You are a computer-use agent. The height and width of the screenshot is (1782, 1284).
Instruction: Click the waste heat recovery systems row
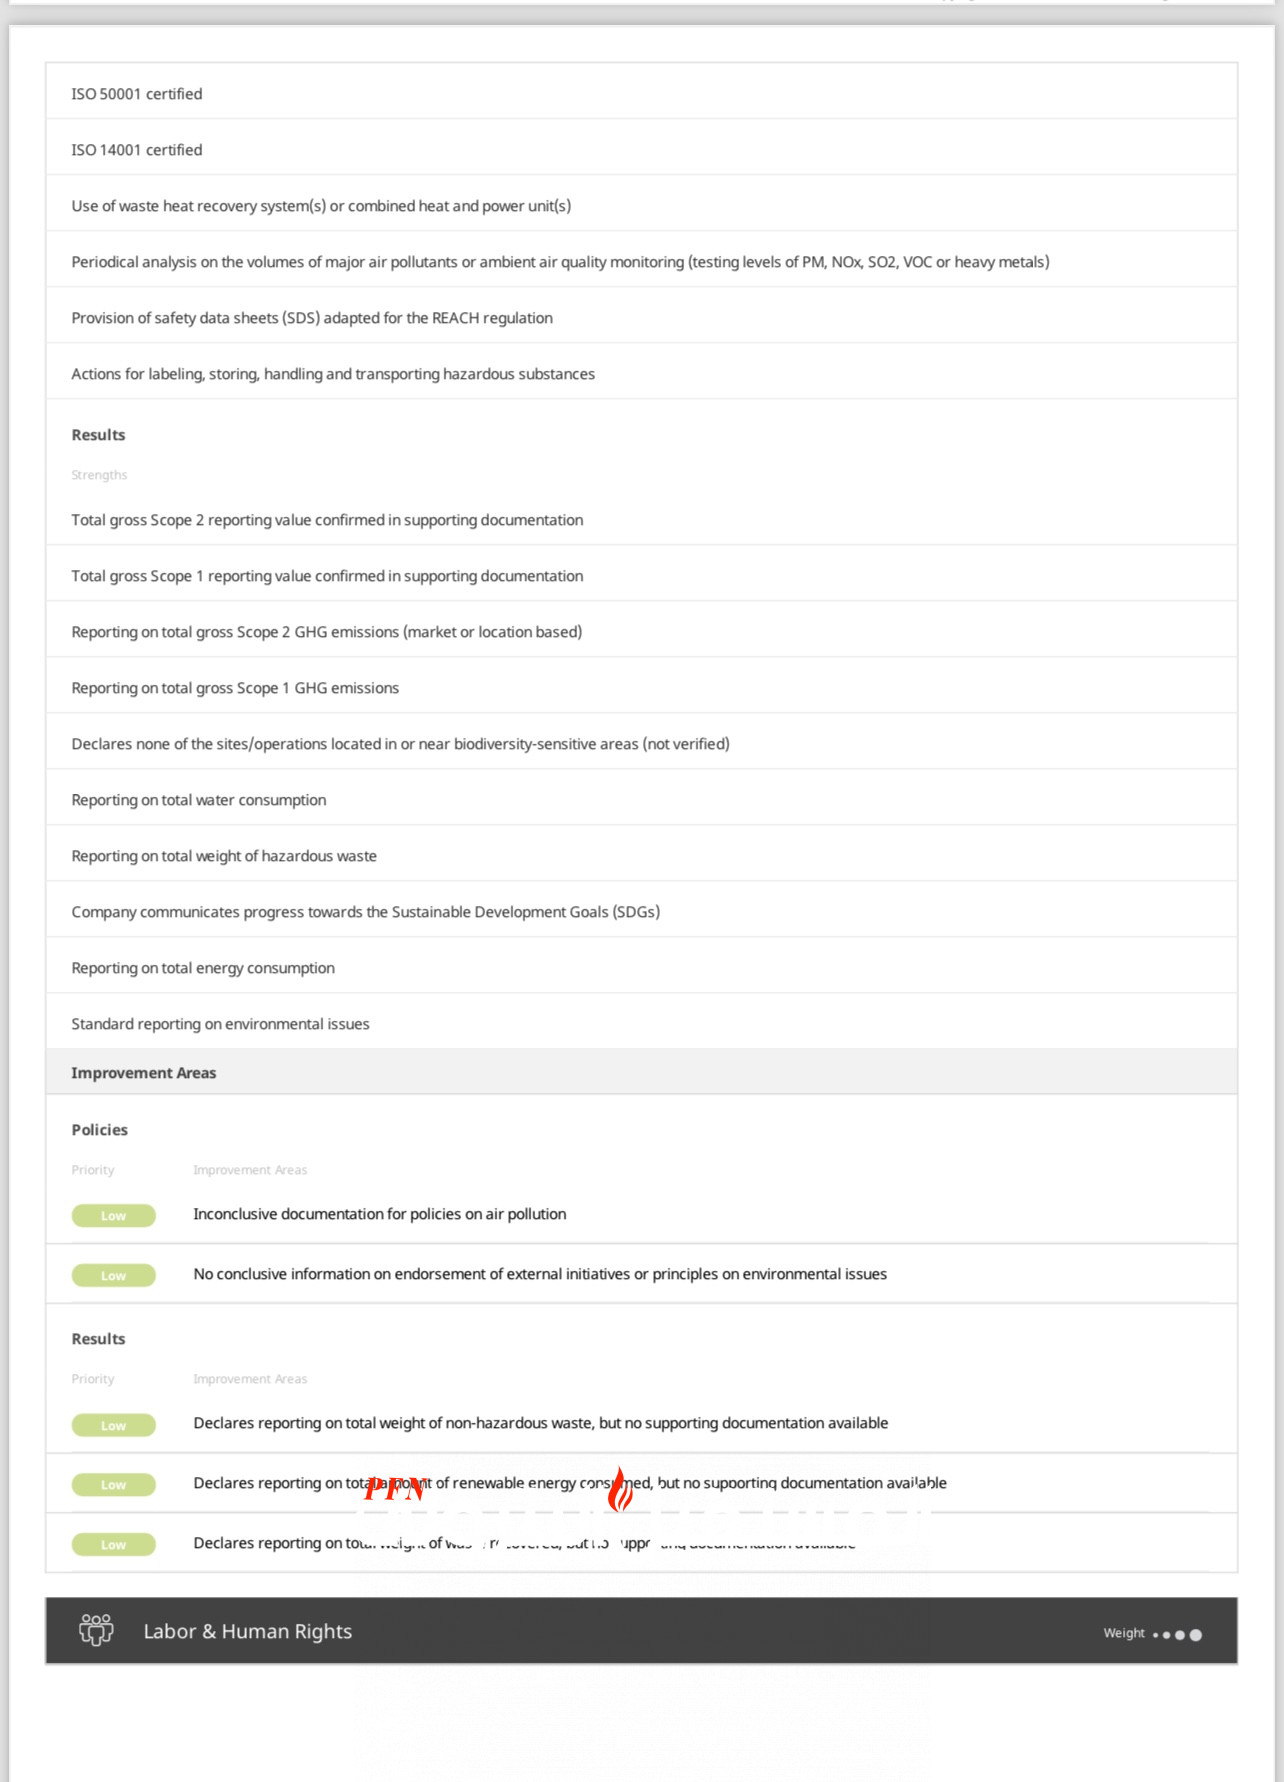click(x=641, y=205)
